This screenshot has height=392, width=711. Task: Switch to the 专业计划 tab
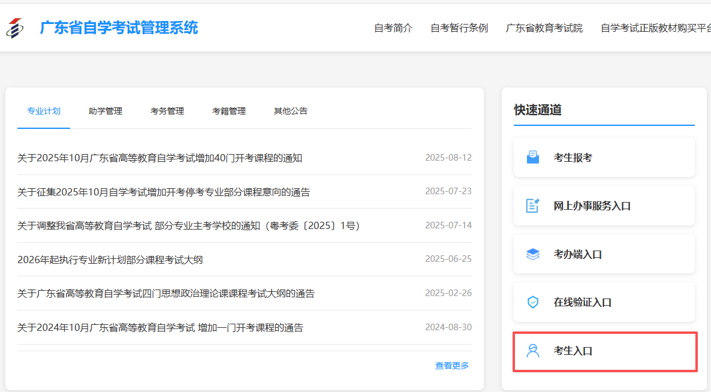[x=44, y=111]
